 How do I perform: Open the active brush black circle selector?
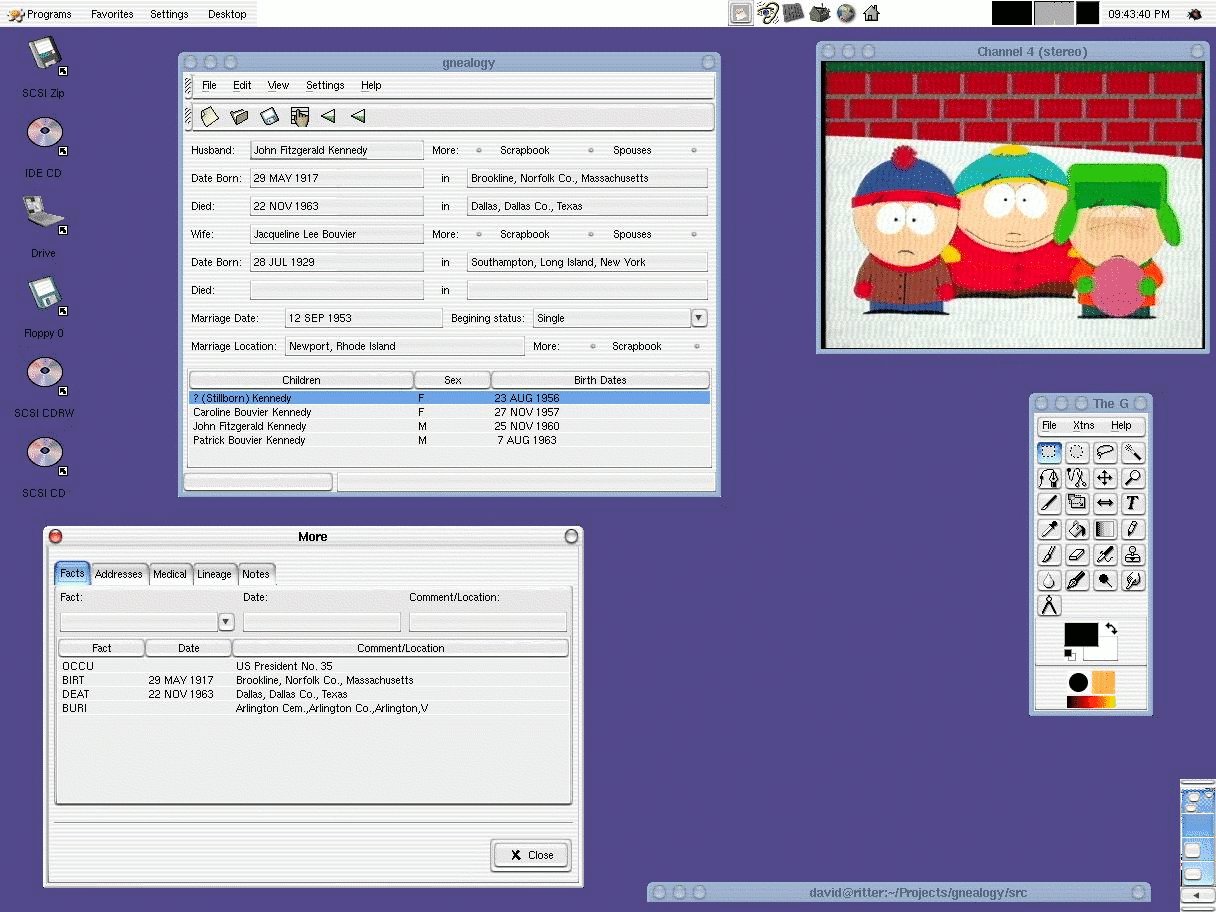(x=1078, y=683)
